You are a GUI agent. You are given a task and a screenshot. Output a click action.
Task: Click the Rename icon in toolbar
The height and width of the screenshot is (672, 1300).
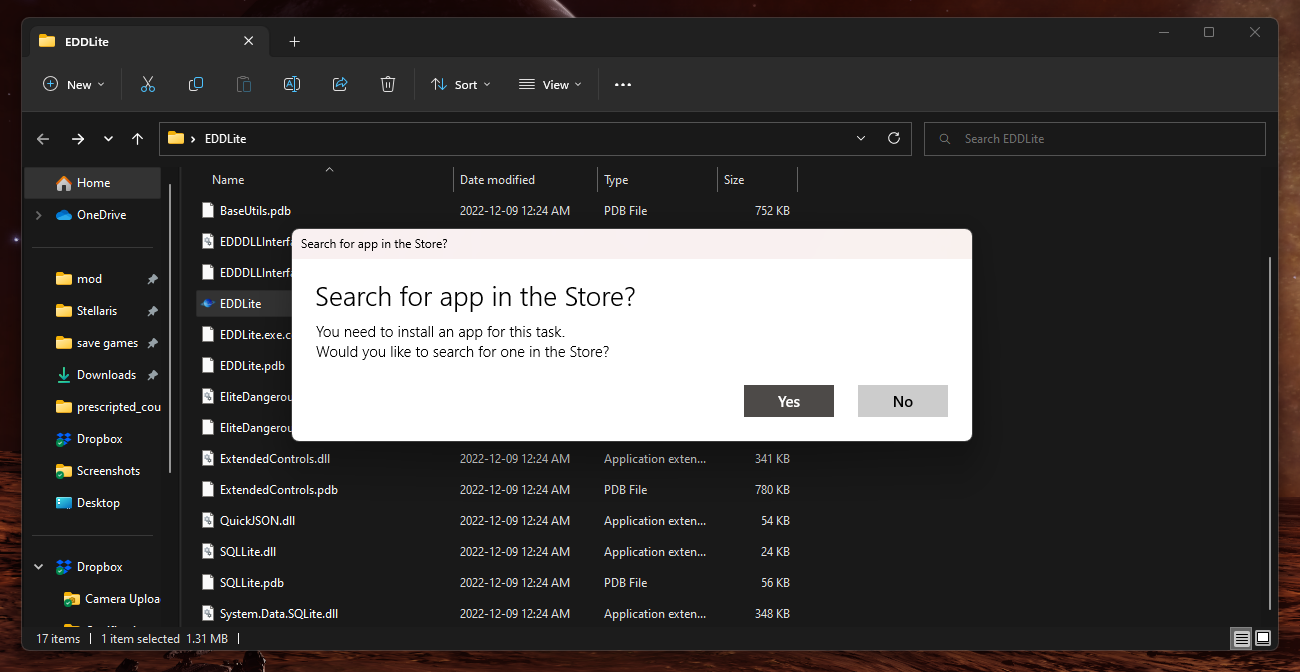tap(292, 85)
